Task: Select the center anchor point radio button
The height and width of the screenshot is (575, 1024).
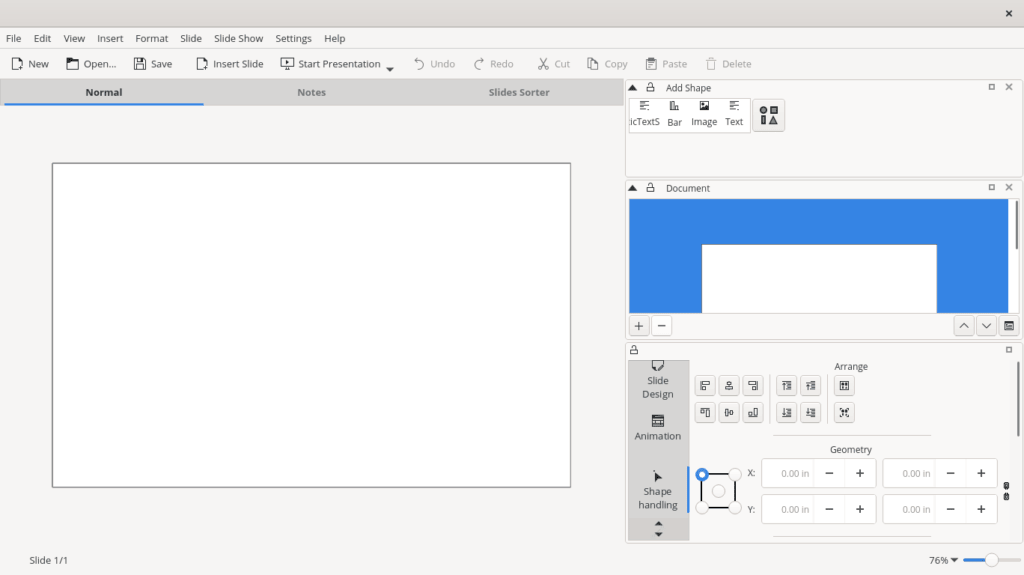Action: 718,491
